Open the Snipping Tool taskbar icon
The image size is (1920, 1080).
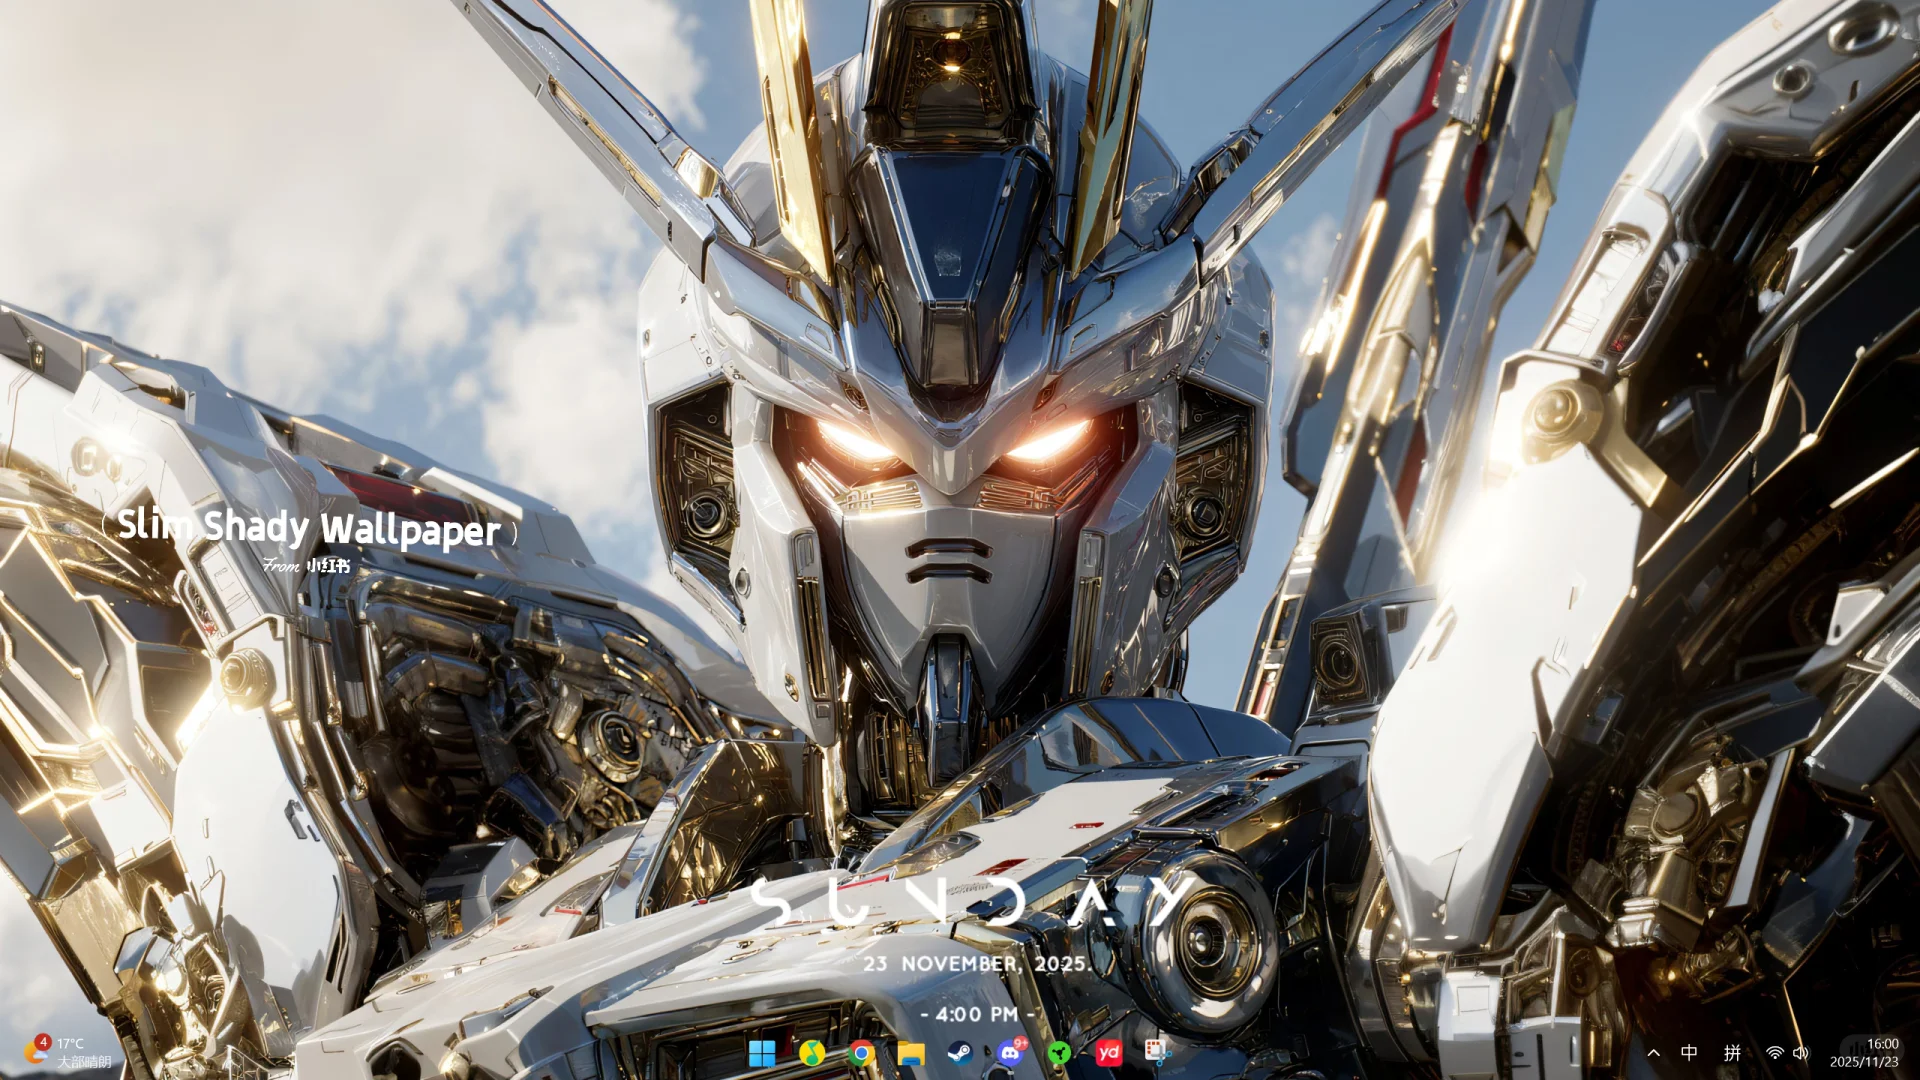pyautogui.click(x=1156, y=1052)
